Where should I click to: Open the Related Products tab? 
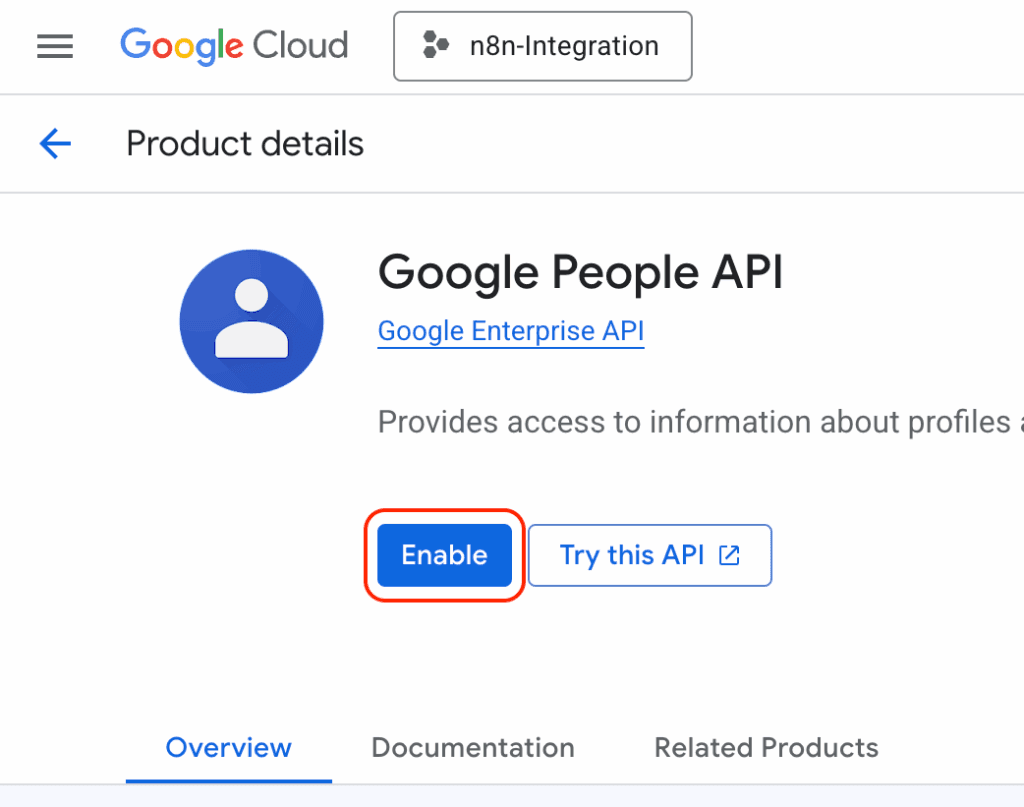click(765, 747)
